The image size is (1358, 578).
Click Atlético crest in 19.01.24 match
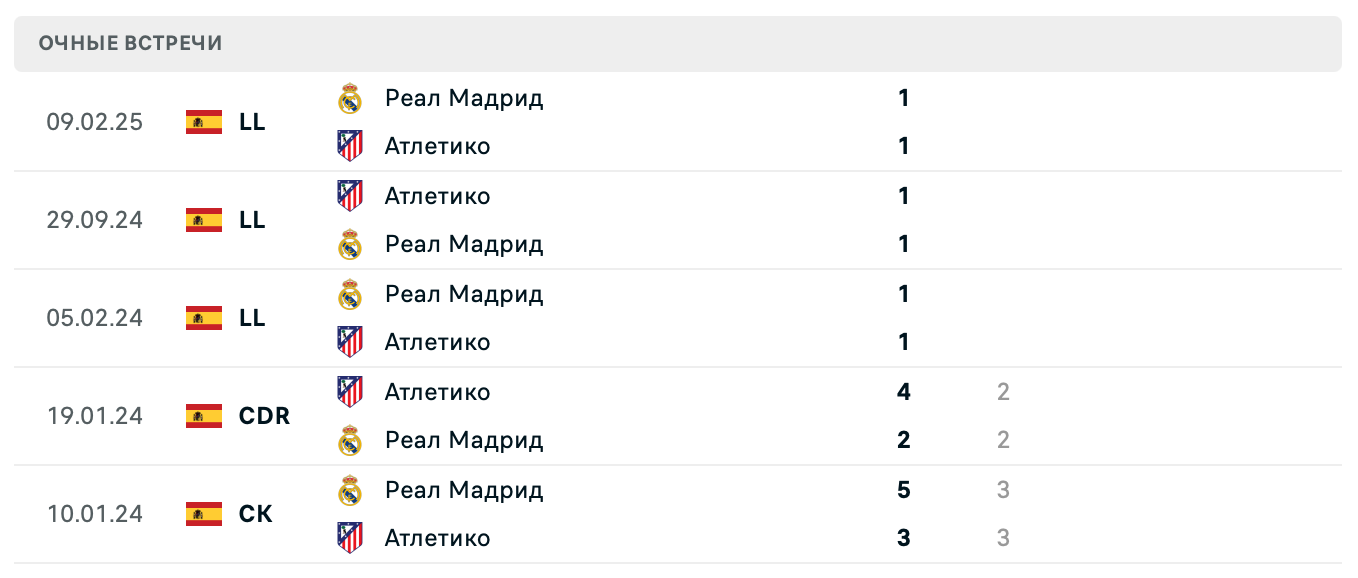349,392
